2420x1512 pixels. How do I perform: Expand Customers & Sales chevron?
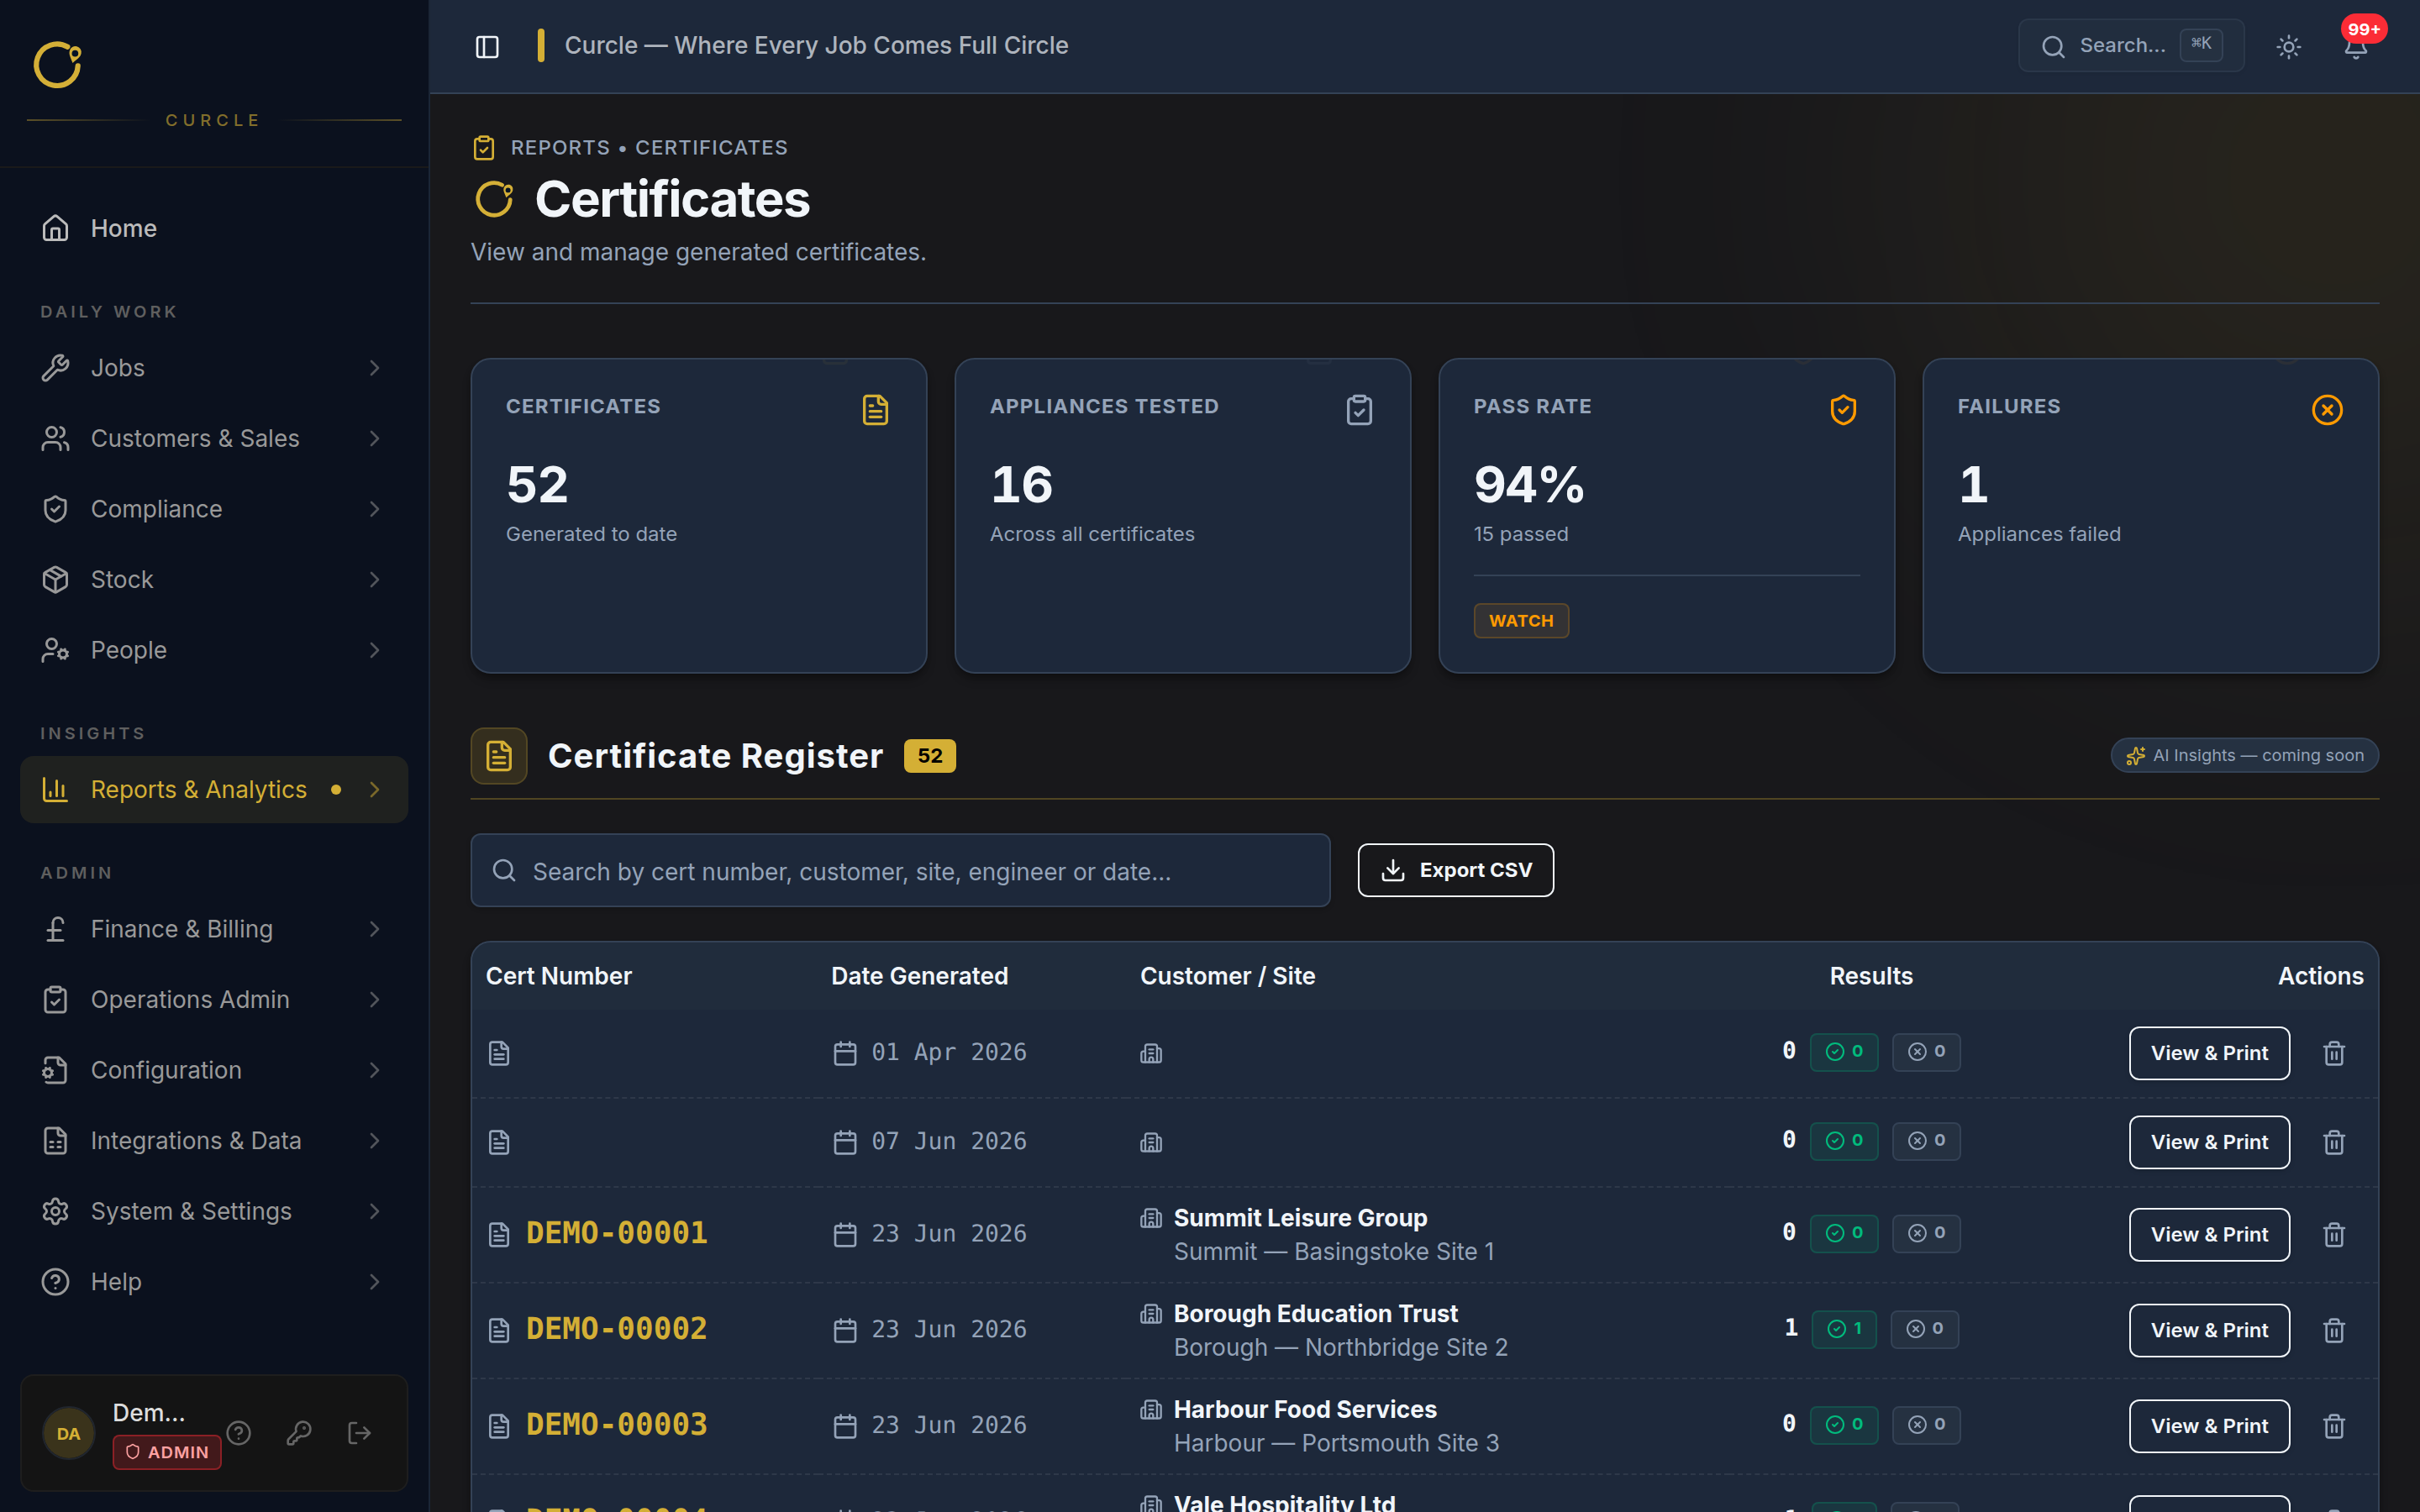[x=374, y=438]
